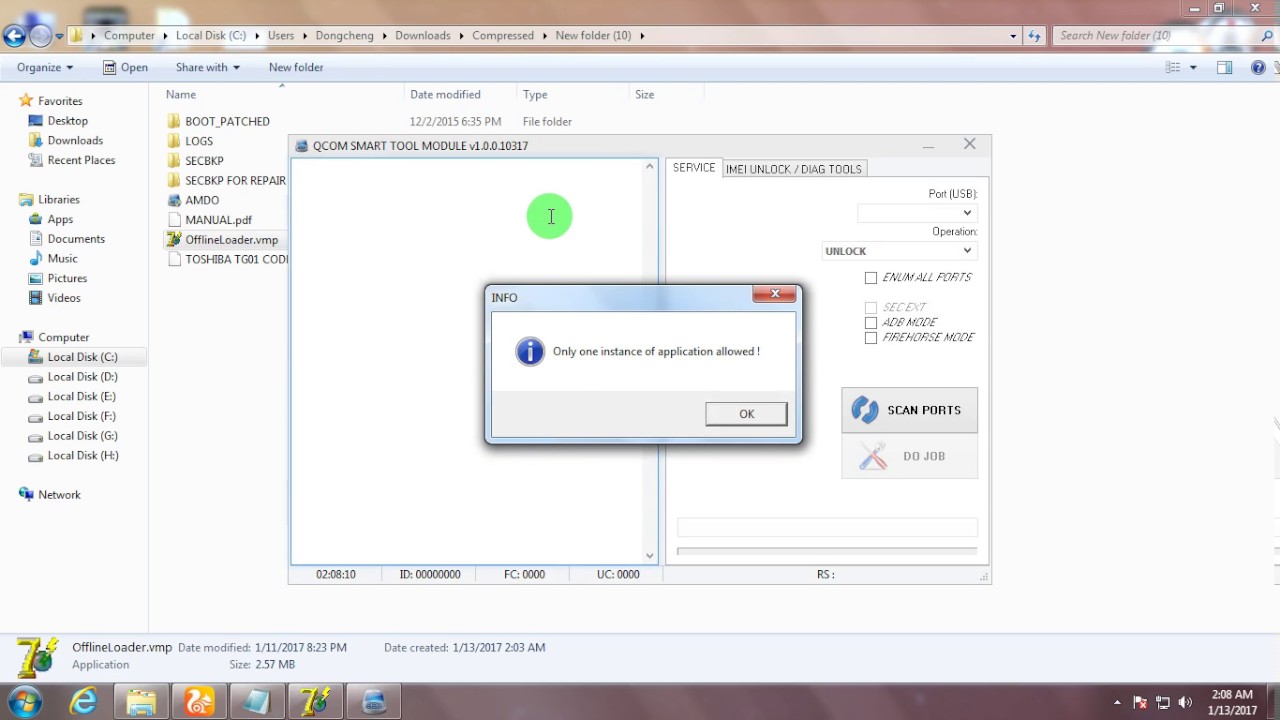The image size is (1280, 720).
Task: Click OK in the INFO dialog
Action: (746, 414)
